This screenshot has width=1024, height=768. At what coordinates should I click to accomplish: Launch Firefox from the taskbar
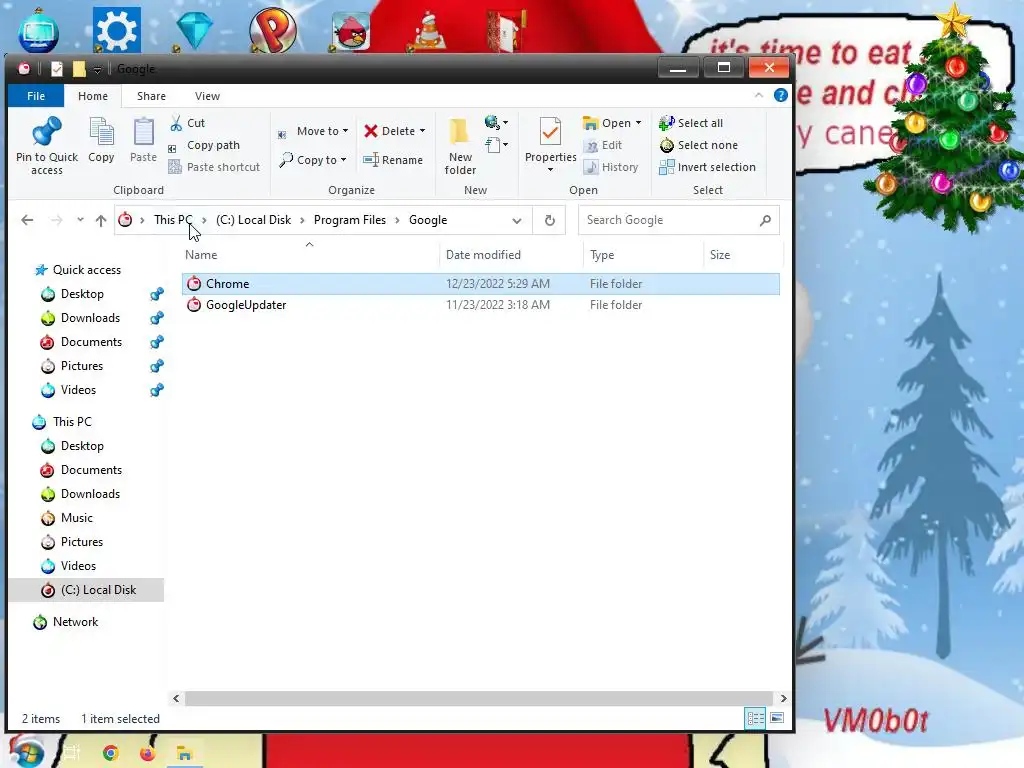pyautogui.click(x=147, y=754)
